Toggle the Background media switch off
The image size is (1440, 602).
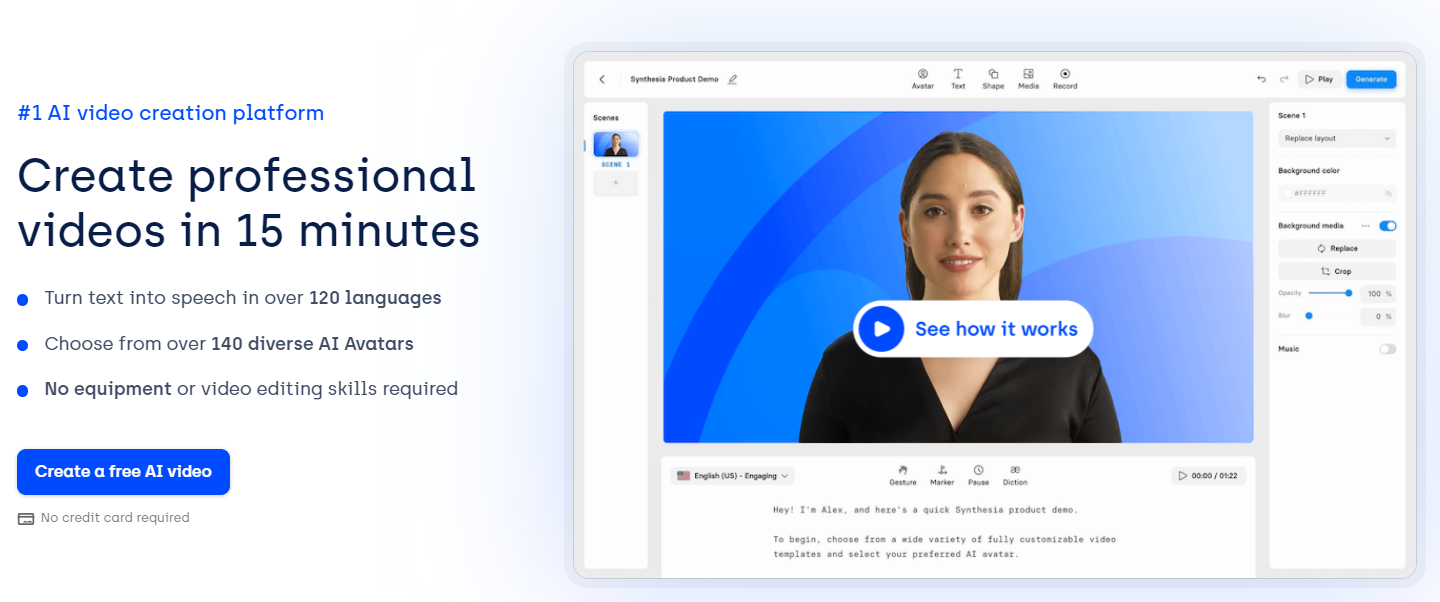pos(1388,226)
